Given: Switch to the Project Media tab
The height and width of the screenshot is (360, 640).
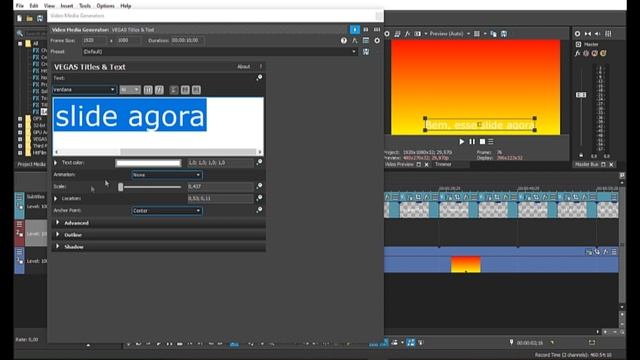Looking at the screenshot, I should click(31, 164).
